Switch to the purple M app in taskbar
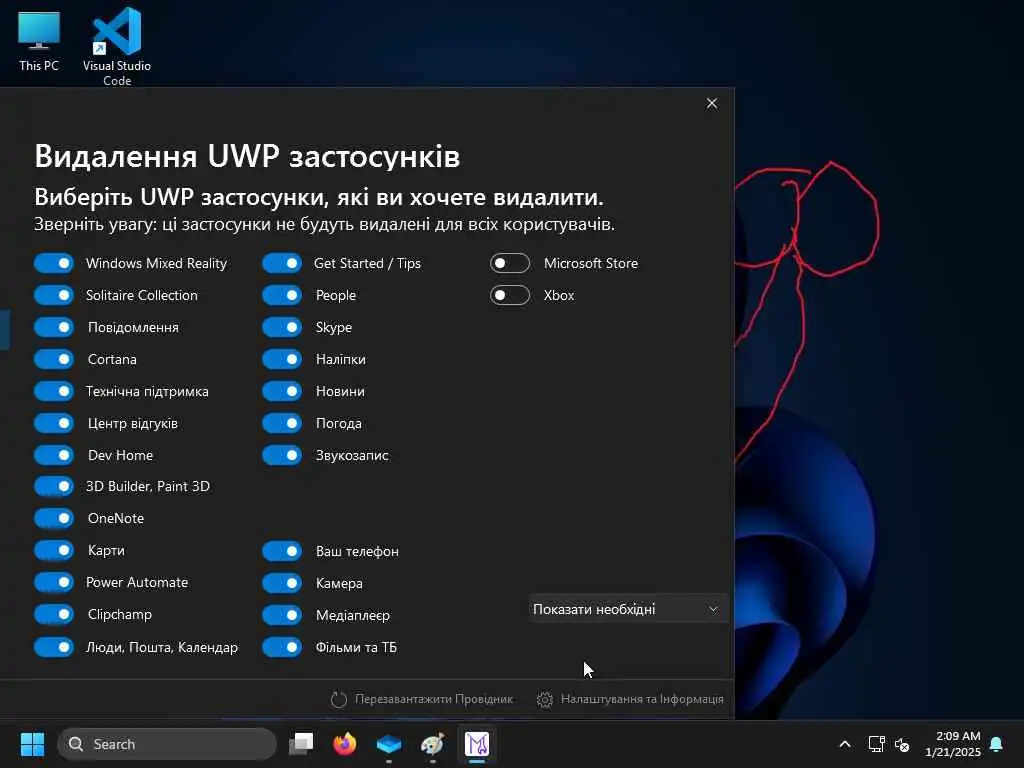Screen dimensions: 1024x768 click(x=477, y=744)
